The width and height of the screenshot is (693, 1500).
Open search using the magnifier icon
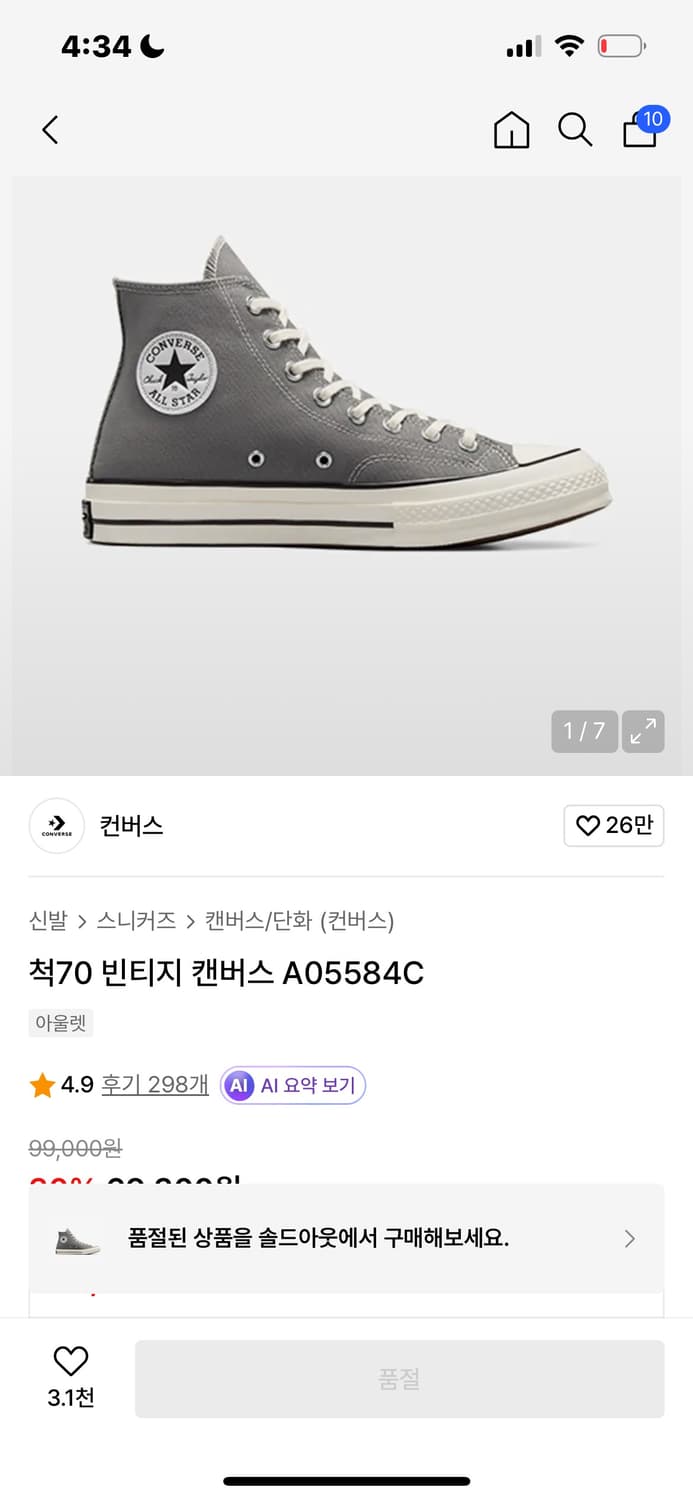[x=574, y=130]
